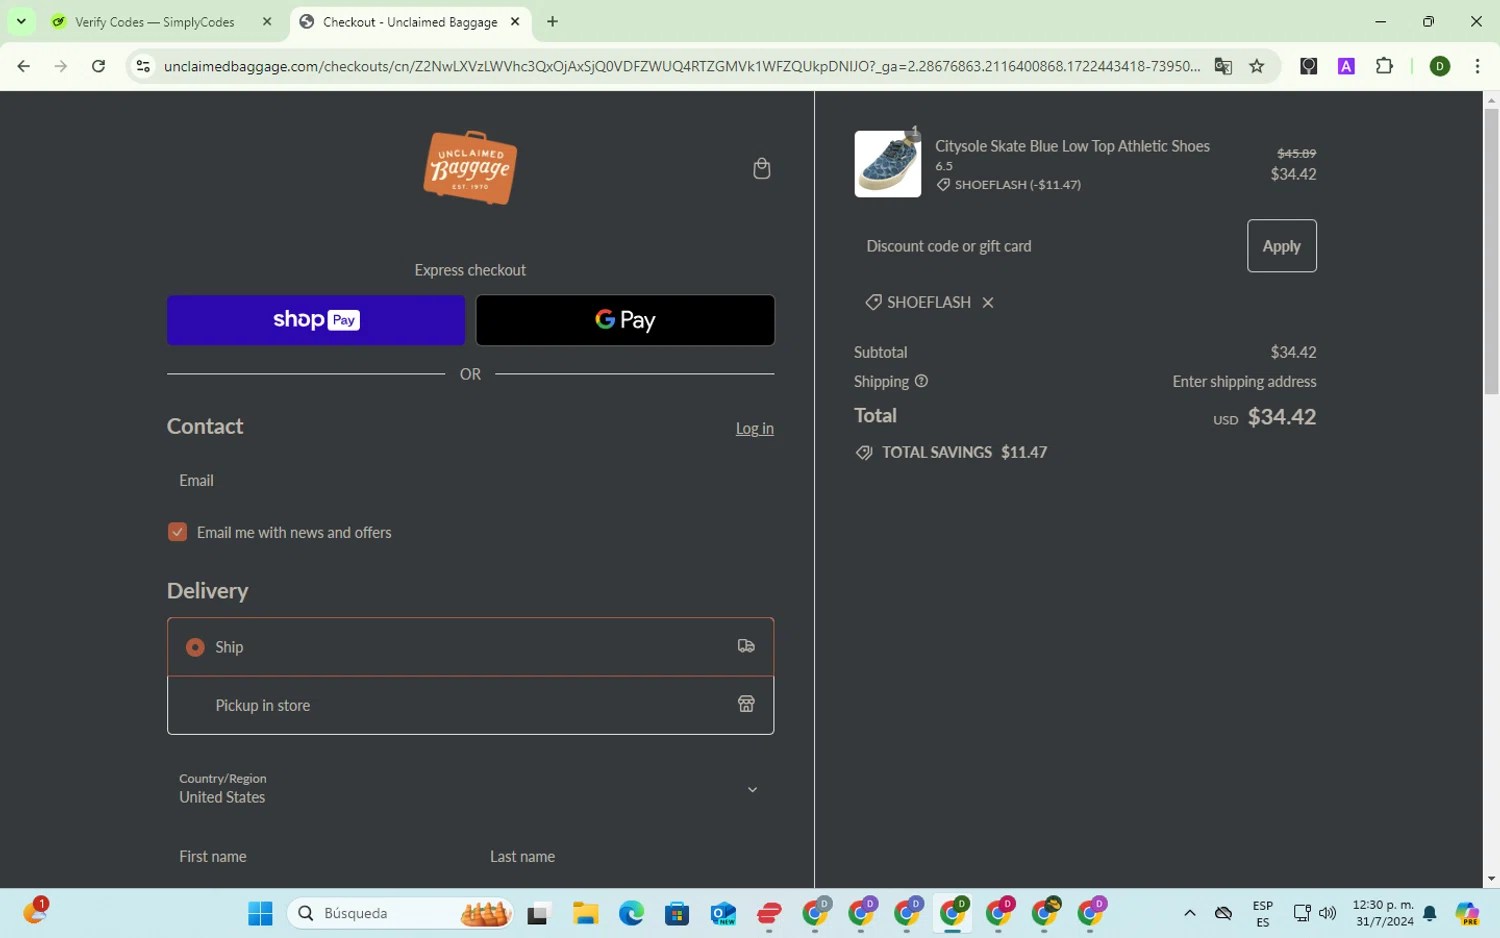Viewport: 1500px width, 938px height.
Task: Click the Unclaimed Baggage logo
Action: pyautogui.click(x=470, y=168)
